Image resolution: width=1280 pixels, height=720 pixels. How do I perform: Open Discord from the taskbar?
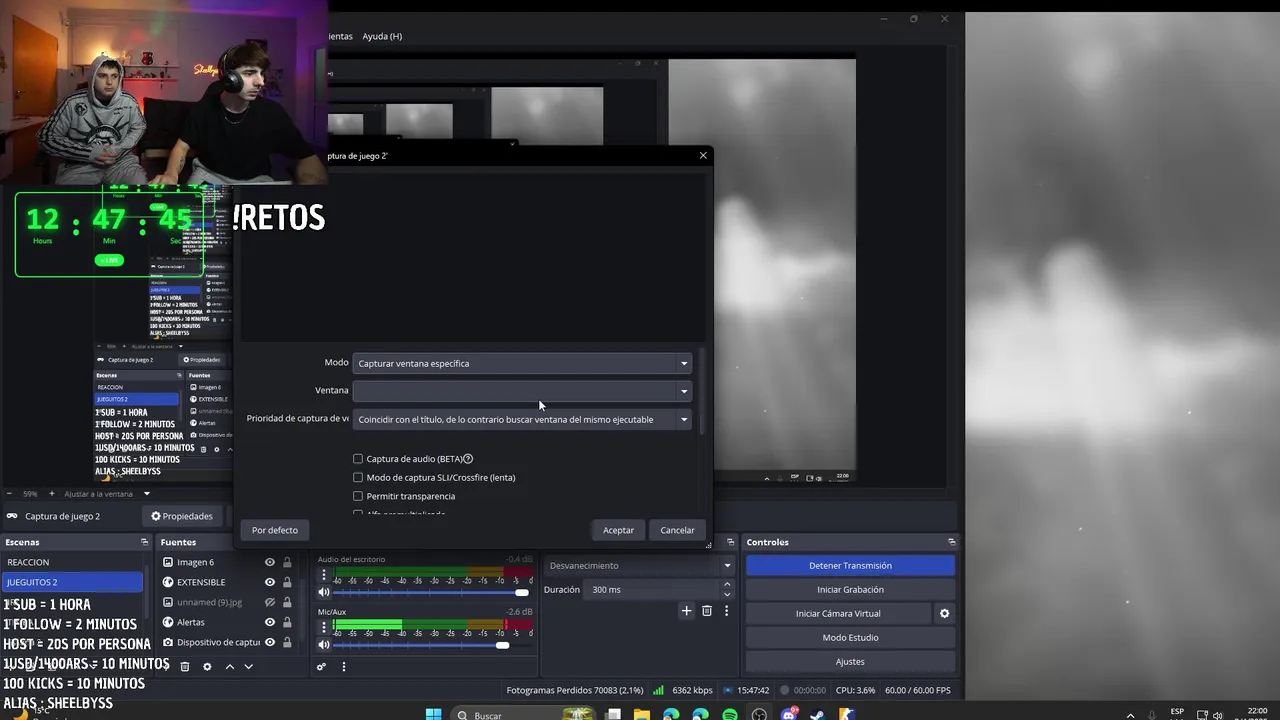(788, 714)
